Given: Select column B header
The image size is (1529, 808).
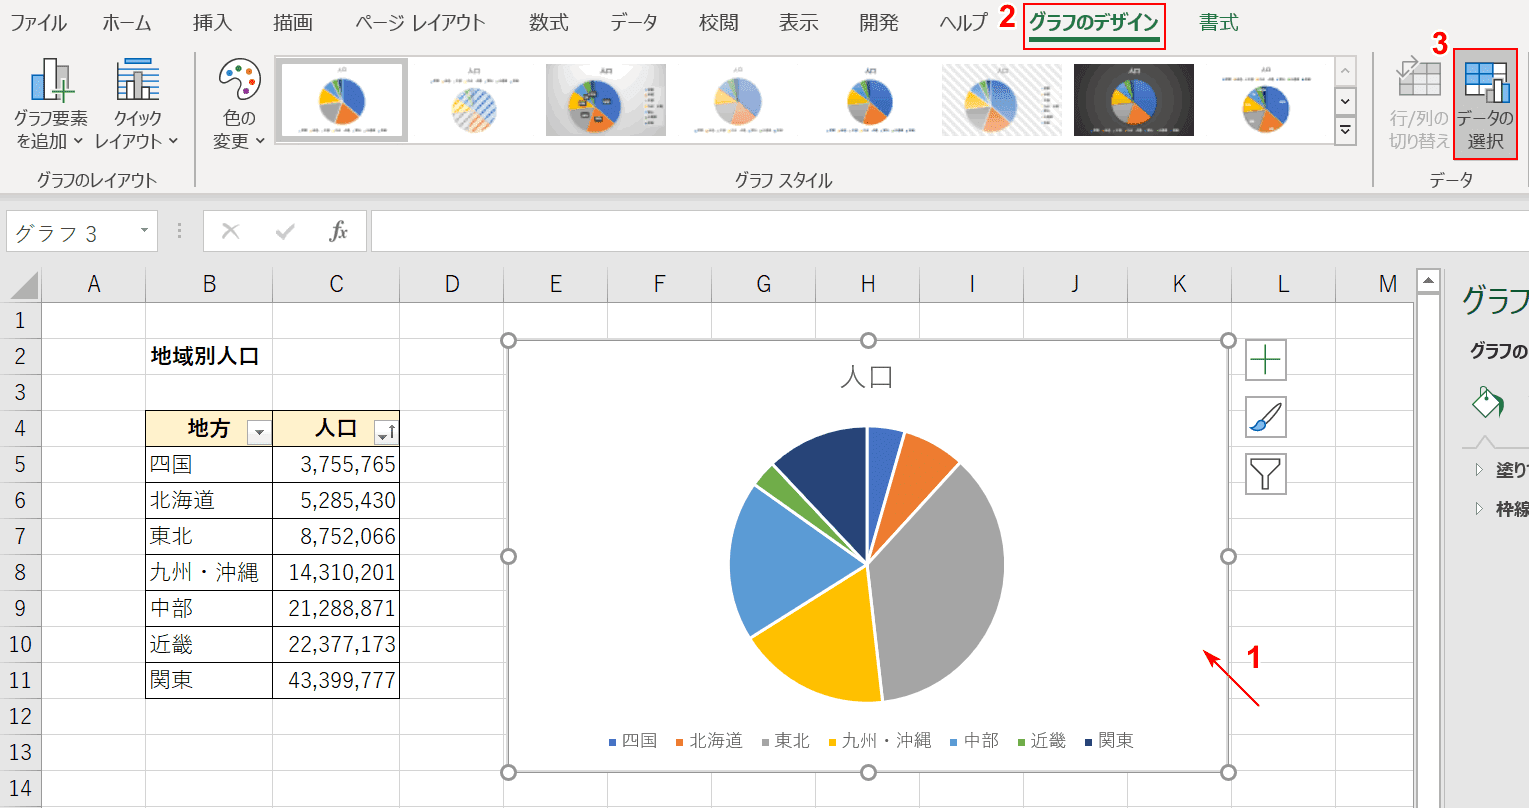Looking at the screenshot, I should click(209, 285).
